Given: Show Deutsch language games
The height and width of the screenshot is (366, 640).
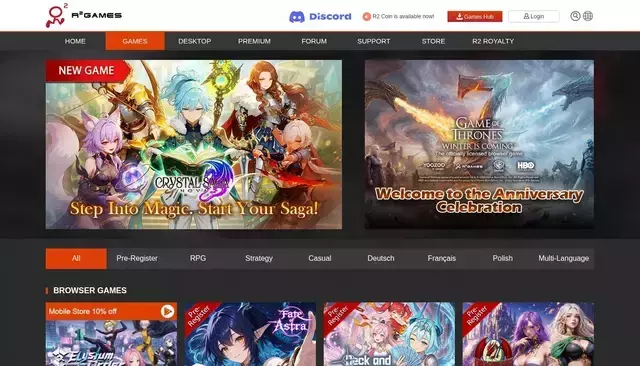Looking at the screenshot, I should pos(381,259).
